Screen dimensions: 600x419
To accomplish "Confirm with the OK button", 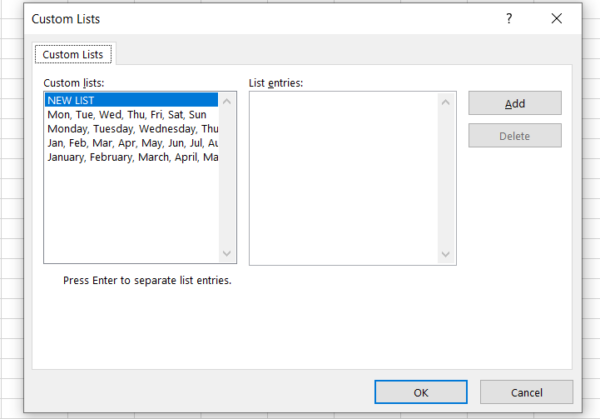I will (x=420, y=392).
